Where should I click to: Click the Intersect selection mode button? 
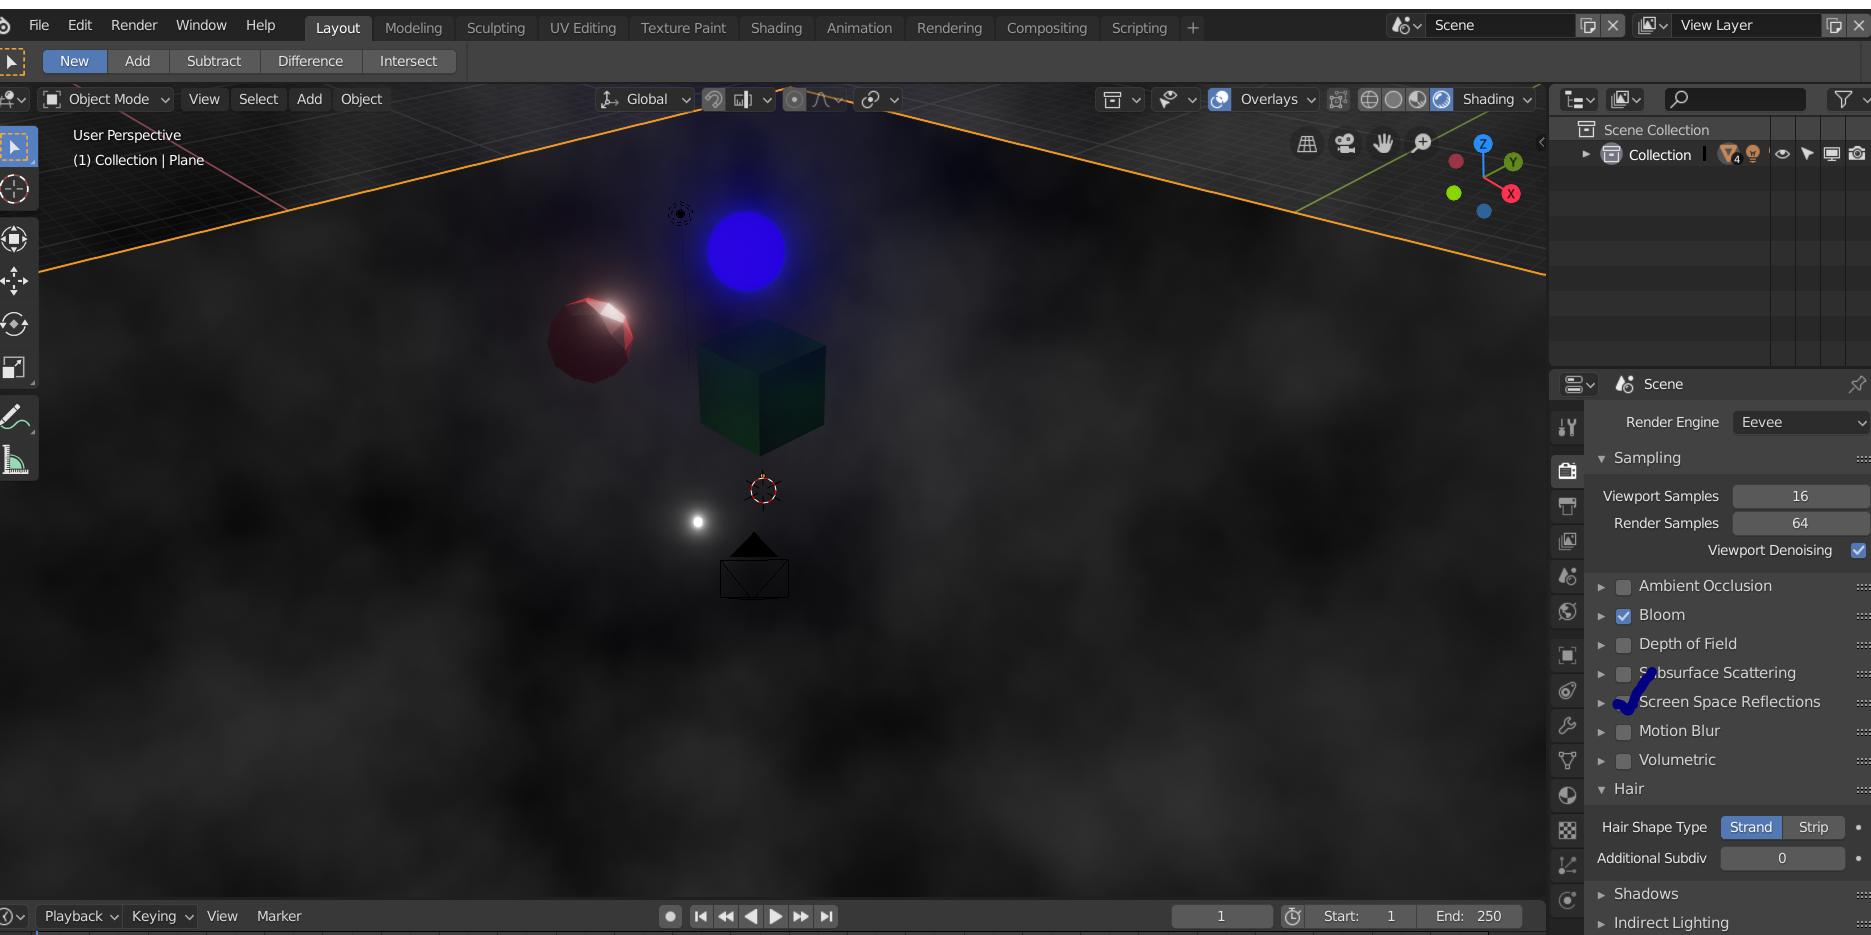(x=408, y=61)
